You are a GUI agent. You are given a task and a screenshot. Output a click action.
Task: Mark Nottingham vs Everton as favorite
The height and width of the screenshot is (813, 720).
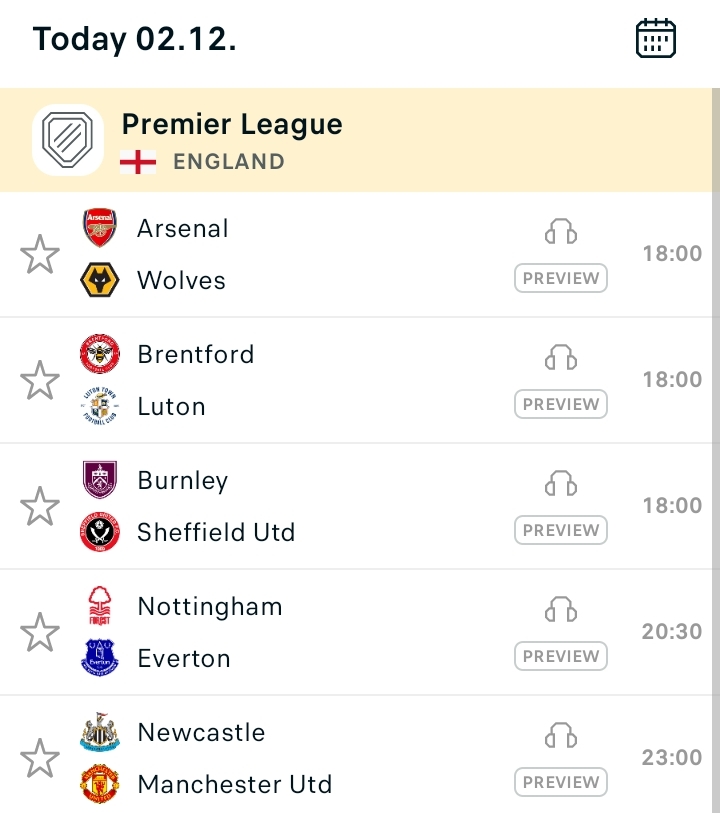[x=40, y=632]
